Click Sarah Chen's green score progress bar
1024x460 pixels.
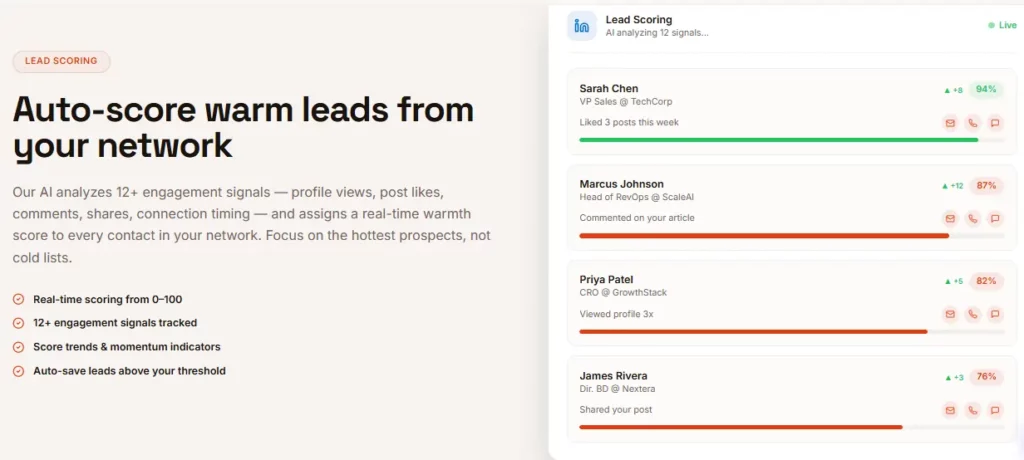(778, 140)
